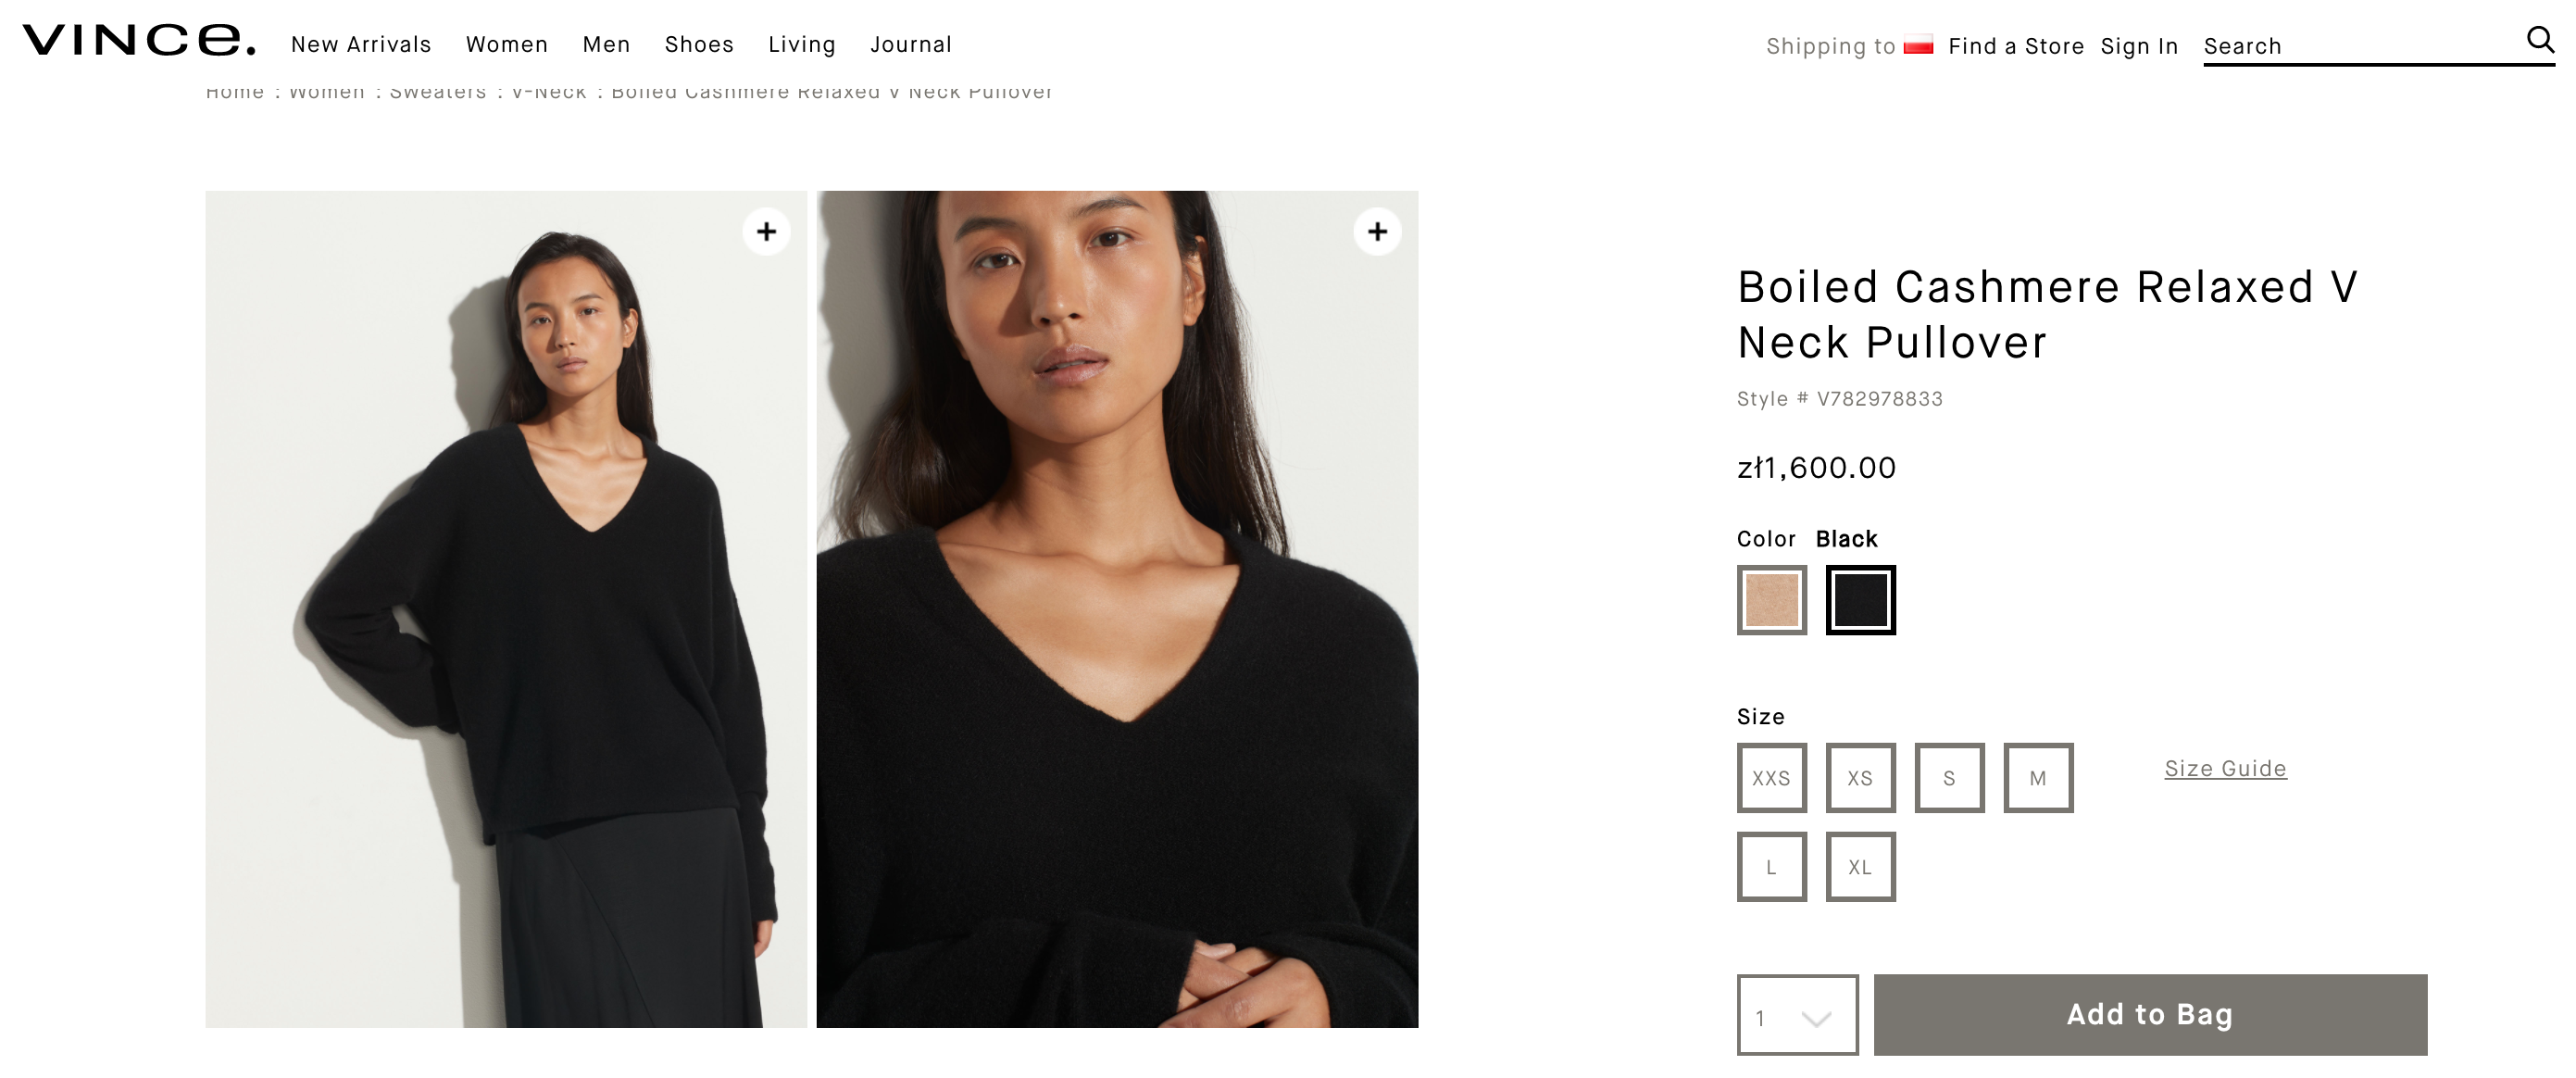Click the search magnifier icon
This screenshot has height=1078, width=2576.
(x=2539, y=39)
